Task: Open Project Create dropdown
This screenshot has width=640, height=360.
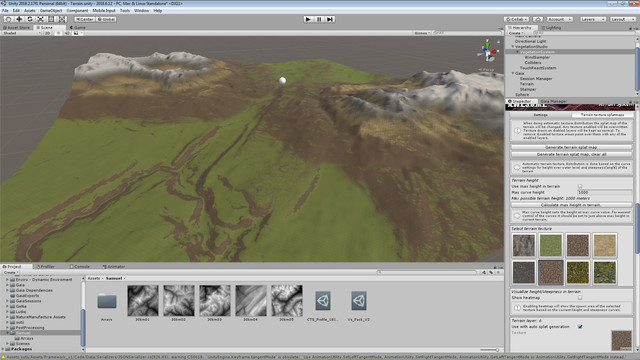Action: point(10,272)
